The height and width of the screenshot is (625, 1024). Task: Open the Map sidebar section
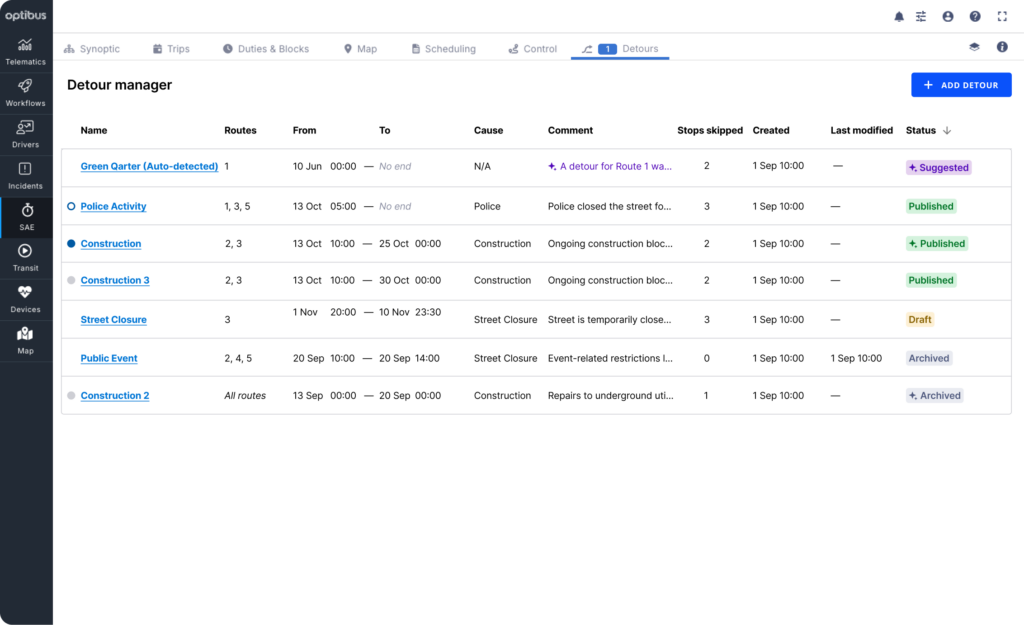point(25,341)
